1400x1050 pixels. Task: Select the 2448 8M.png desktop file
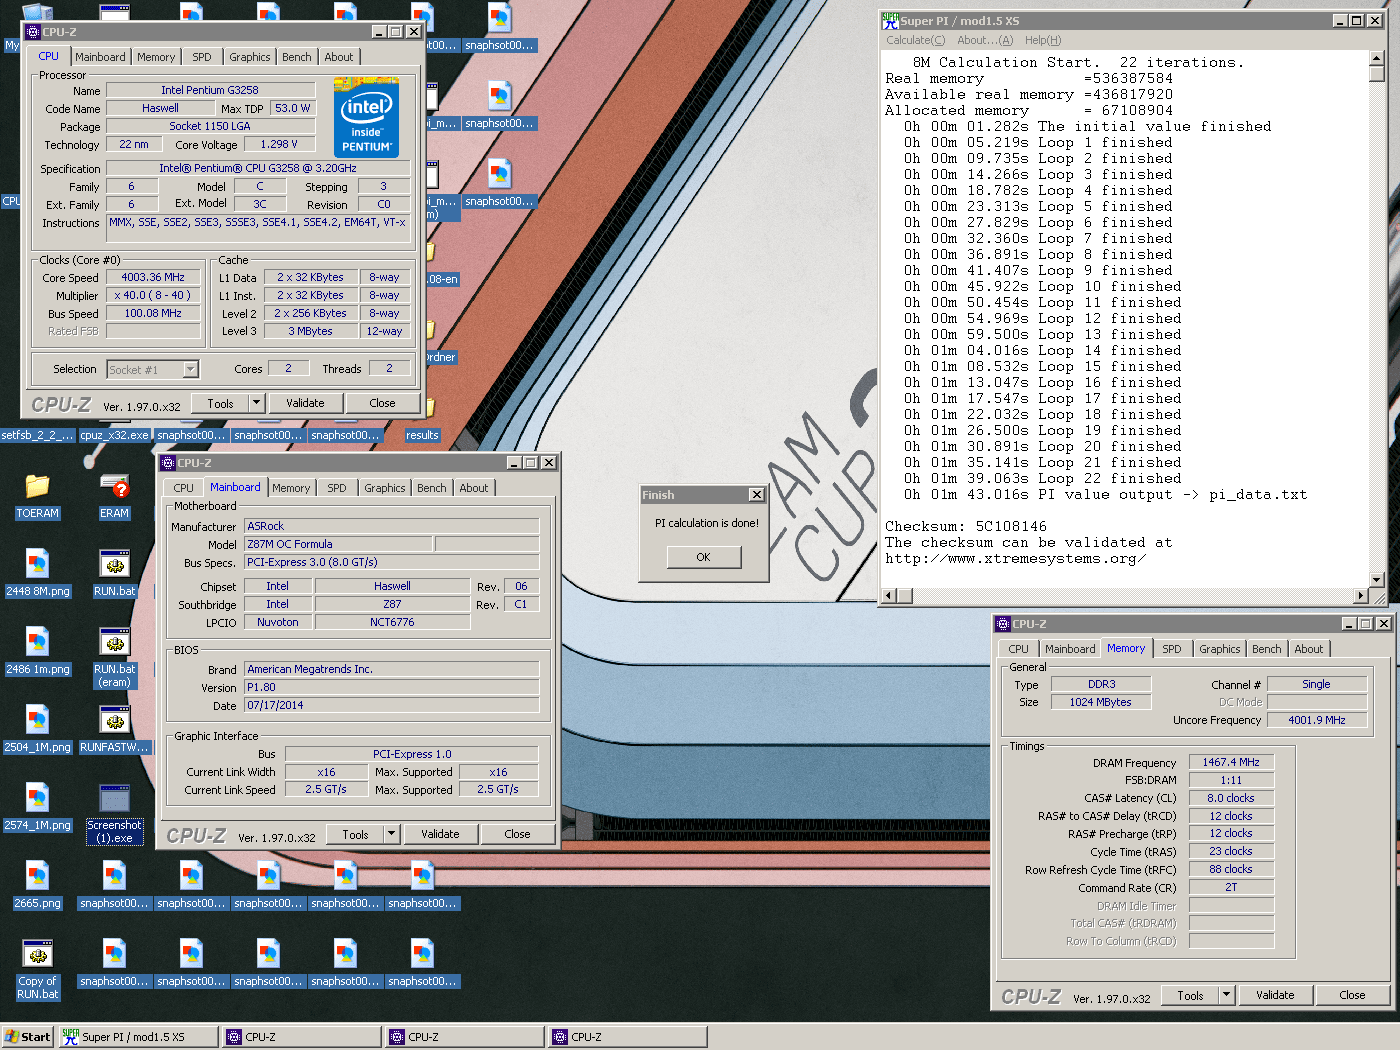(37, 574)
